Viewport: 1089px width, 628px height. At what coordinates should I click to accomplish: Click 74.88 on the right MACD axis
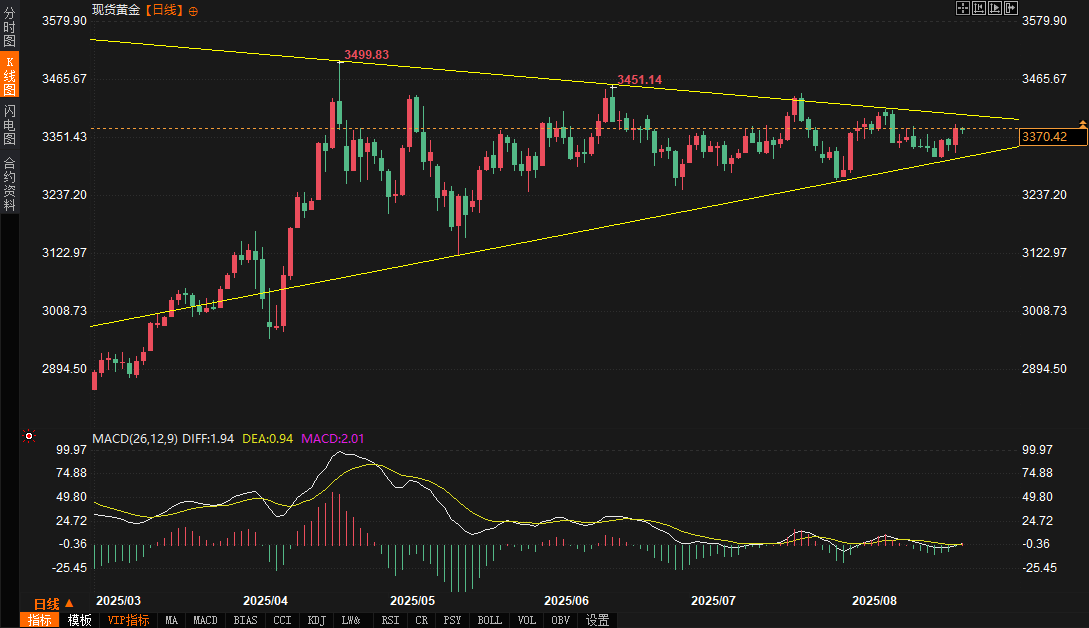[1038, 473]
